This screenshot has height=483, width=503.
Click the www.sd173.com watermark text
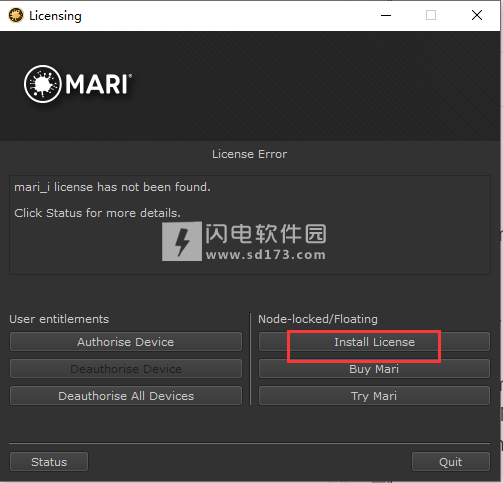tap(266, 255)
